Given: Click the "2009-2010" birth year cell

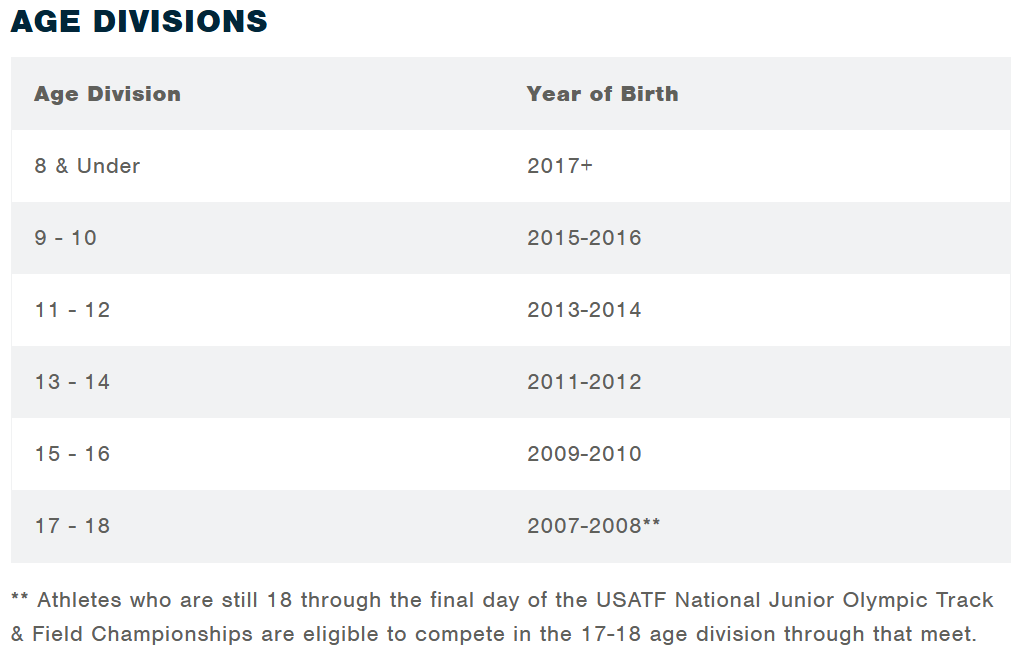Looking at the screenshot, I should coord(584,454).
